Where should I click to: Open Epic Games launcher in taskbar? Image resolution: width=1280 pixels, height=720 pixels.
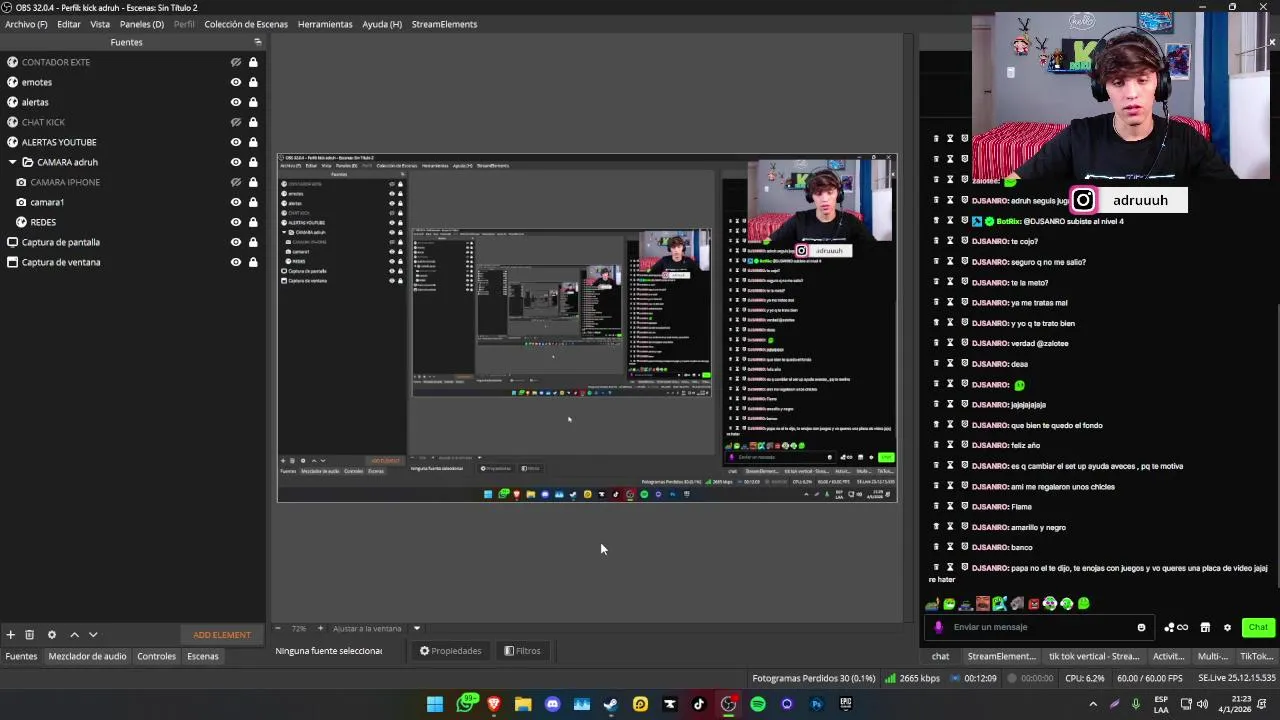coord(846,704)
